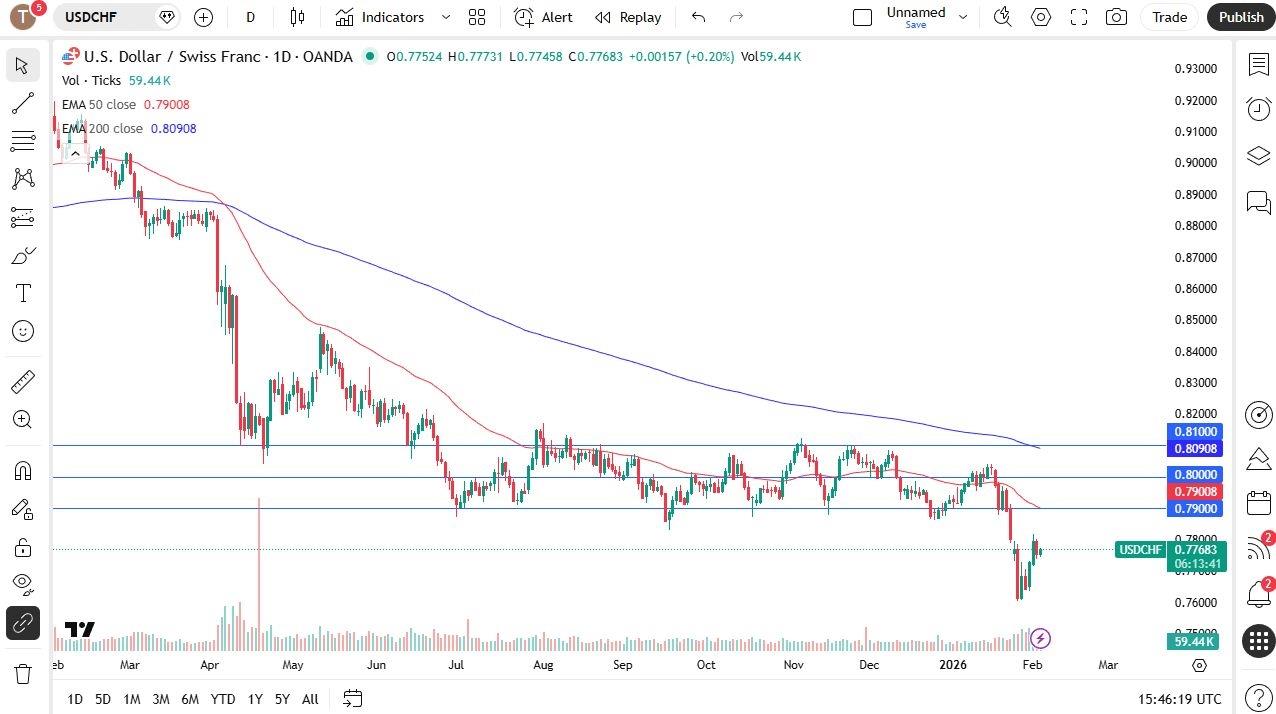Screen dimensions: 1276x714
Task: Open the alerts panel clock icon
Action: 1258,109
